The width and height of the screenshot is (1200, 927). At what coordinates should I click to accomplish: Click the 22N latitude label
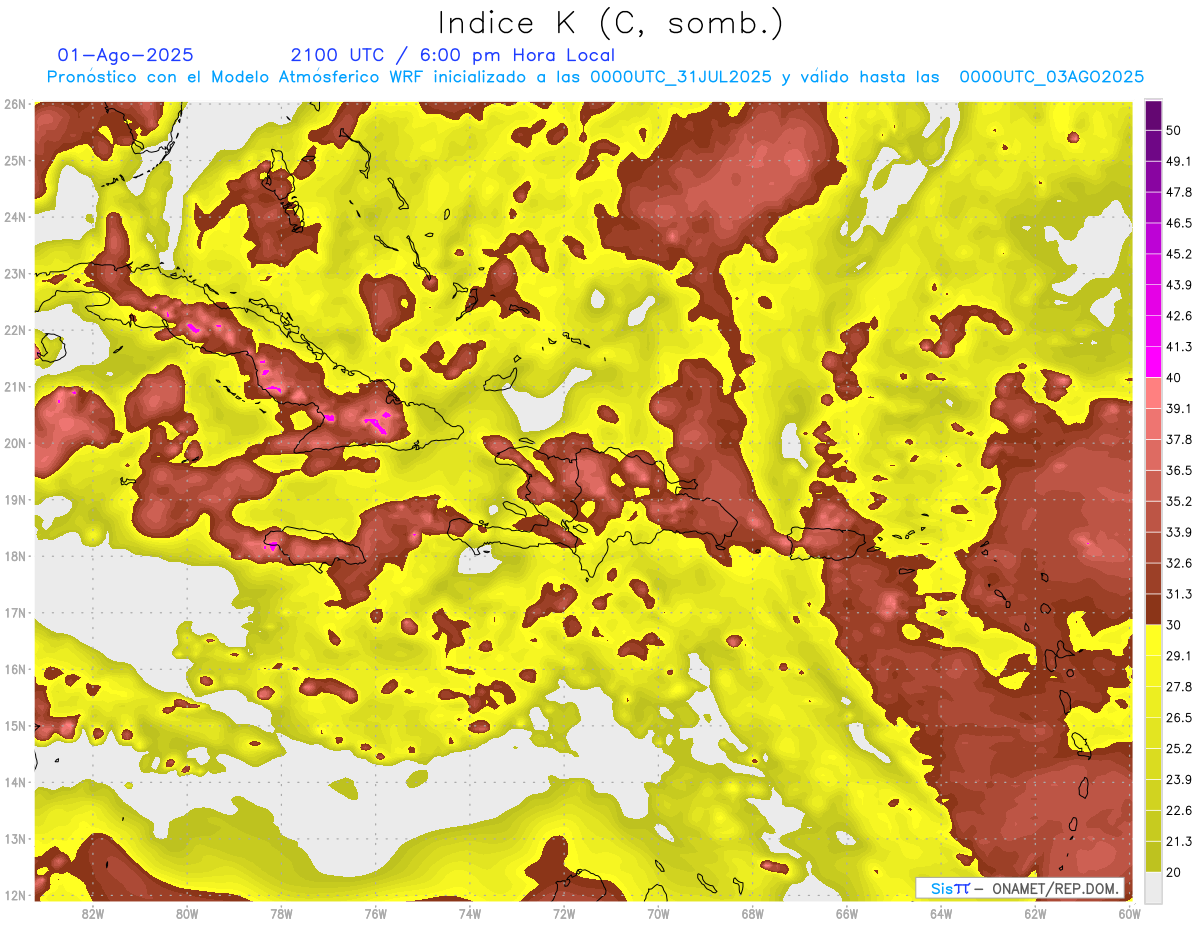pyautogui.click(x=14, y=330)
